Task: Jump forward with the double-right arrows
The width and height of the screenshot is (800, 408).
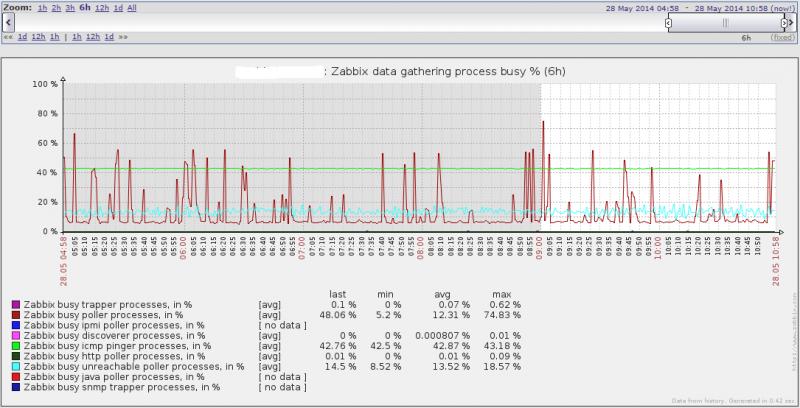Action: pos(123,37)
